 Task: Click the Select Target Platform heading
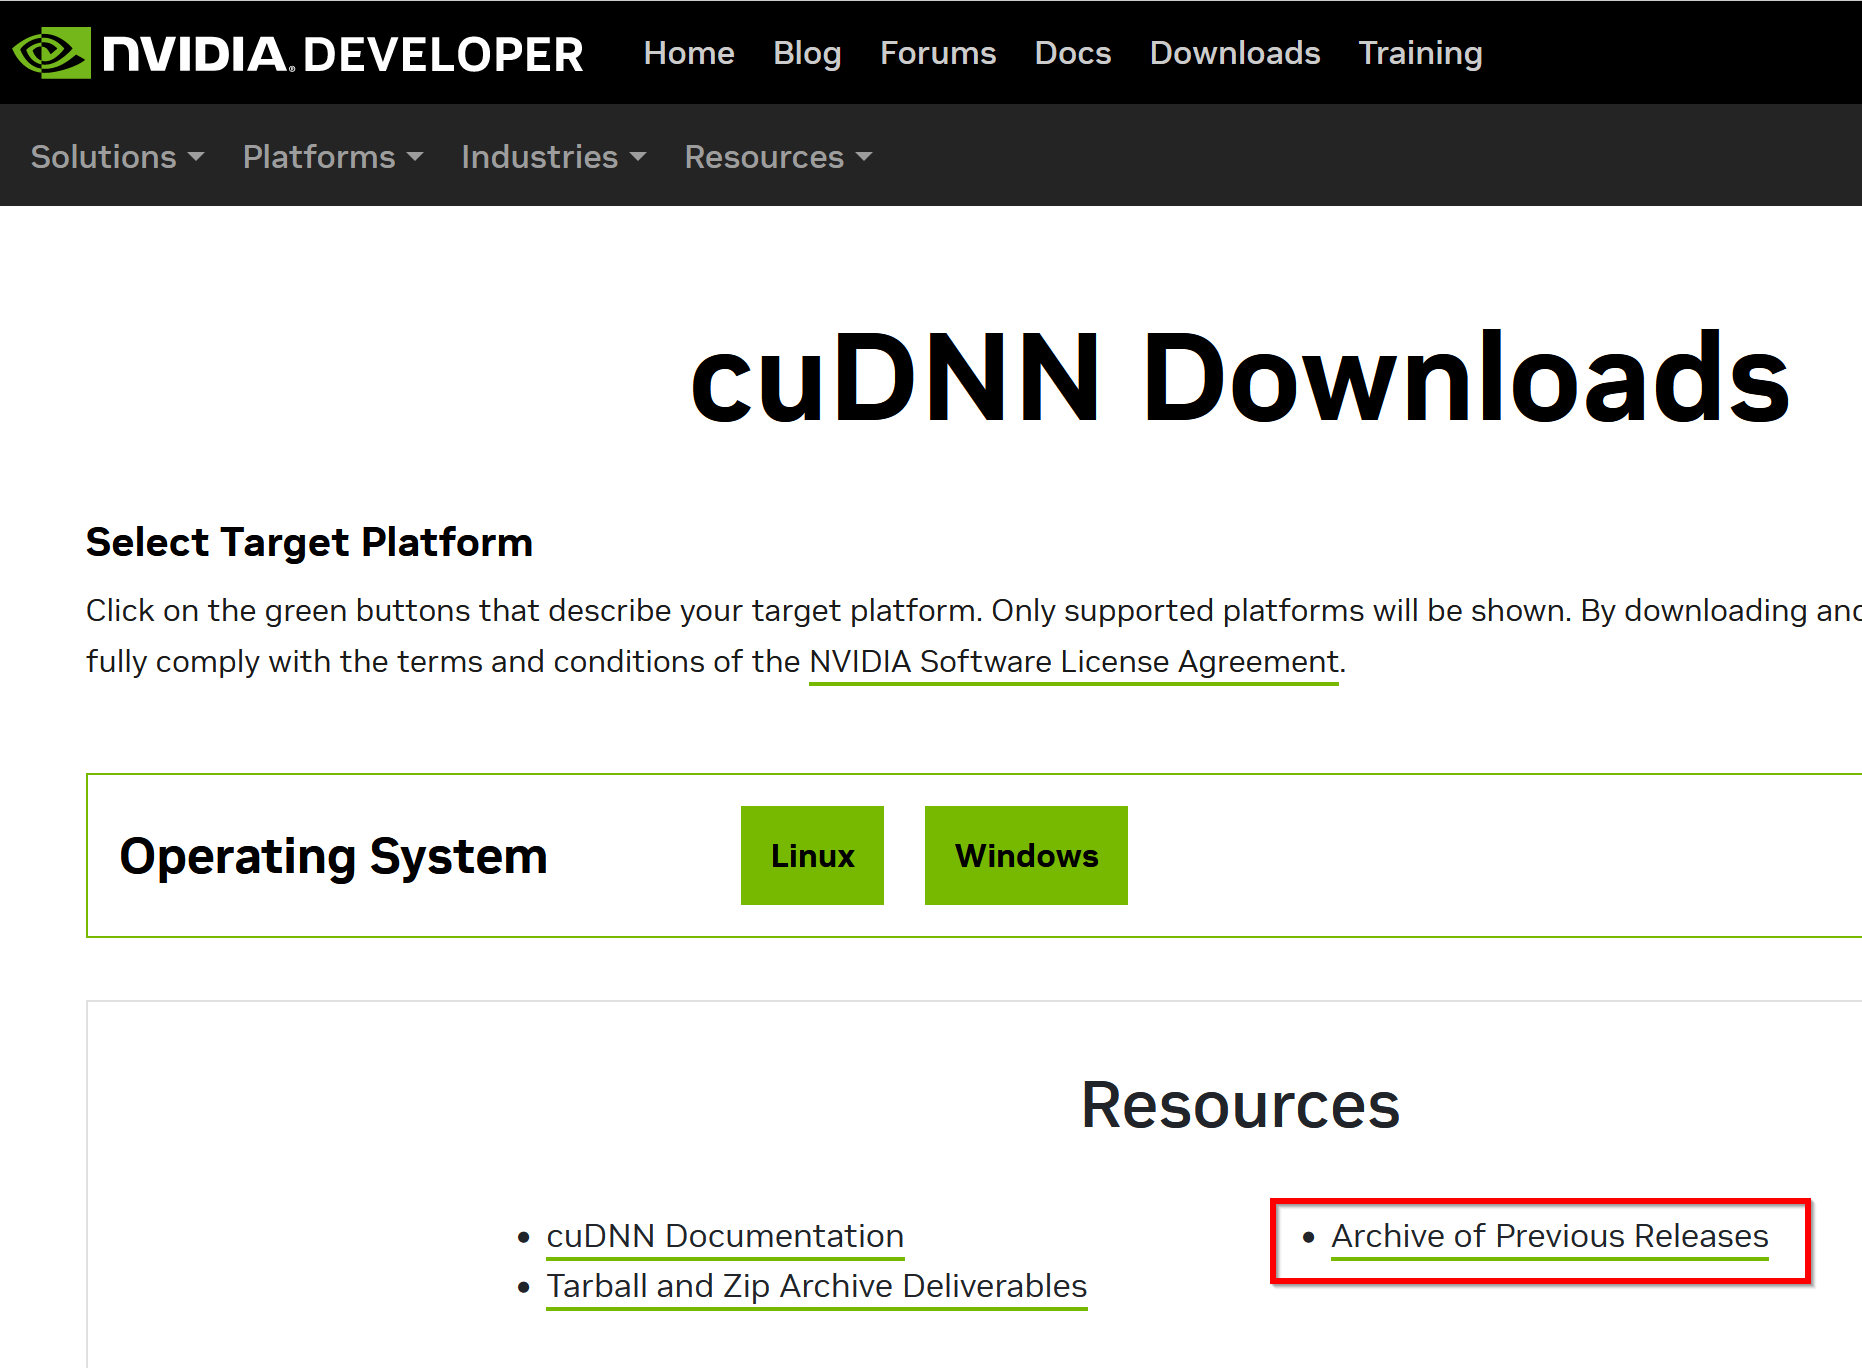coord(309,542)
